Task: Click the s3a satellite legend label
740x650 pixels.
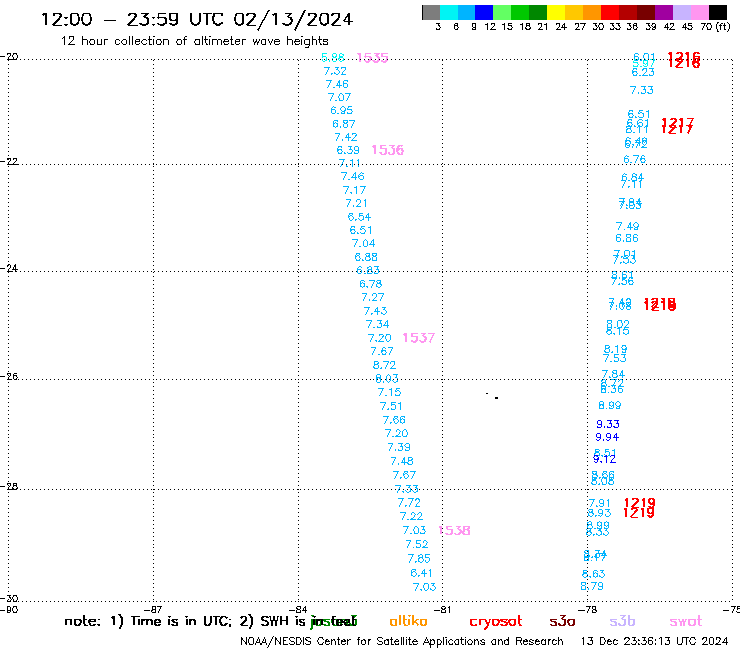Action: tap(562, 622)
